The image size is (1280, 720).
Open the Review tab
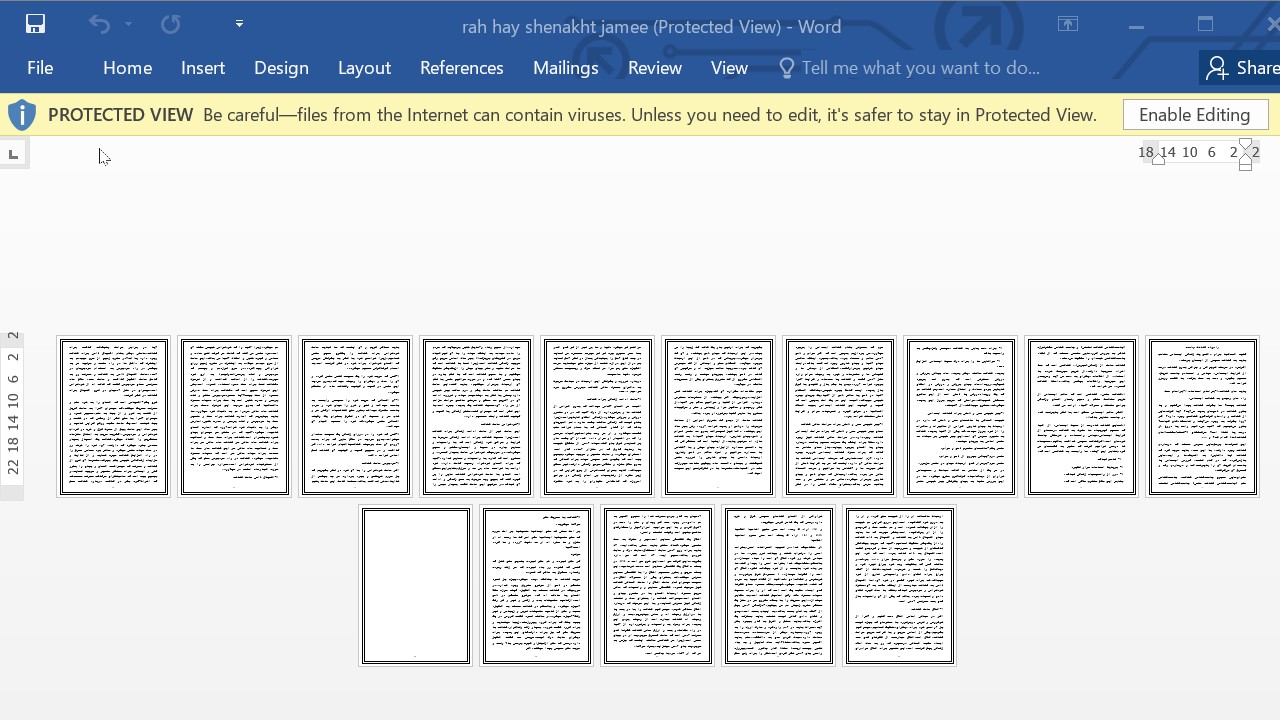coord(655,68)
